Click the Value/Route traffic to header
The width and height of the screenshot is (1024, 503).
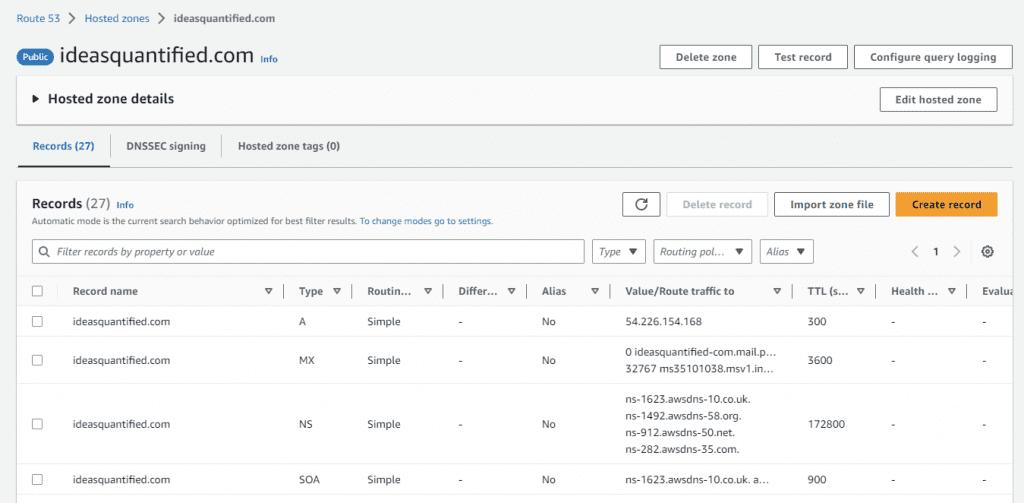point(680,291)
